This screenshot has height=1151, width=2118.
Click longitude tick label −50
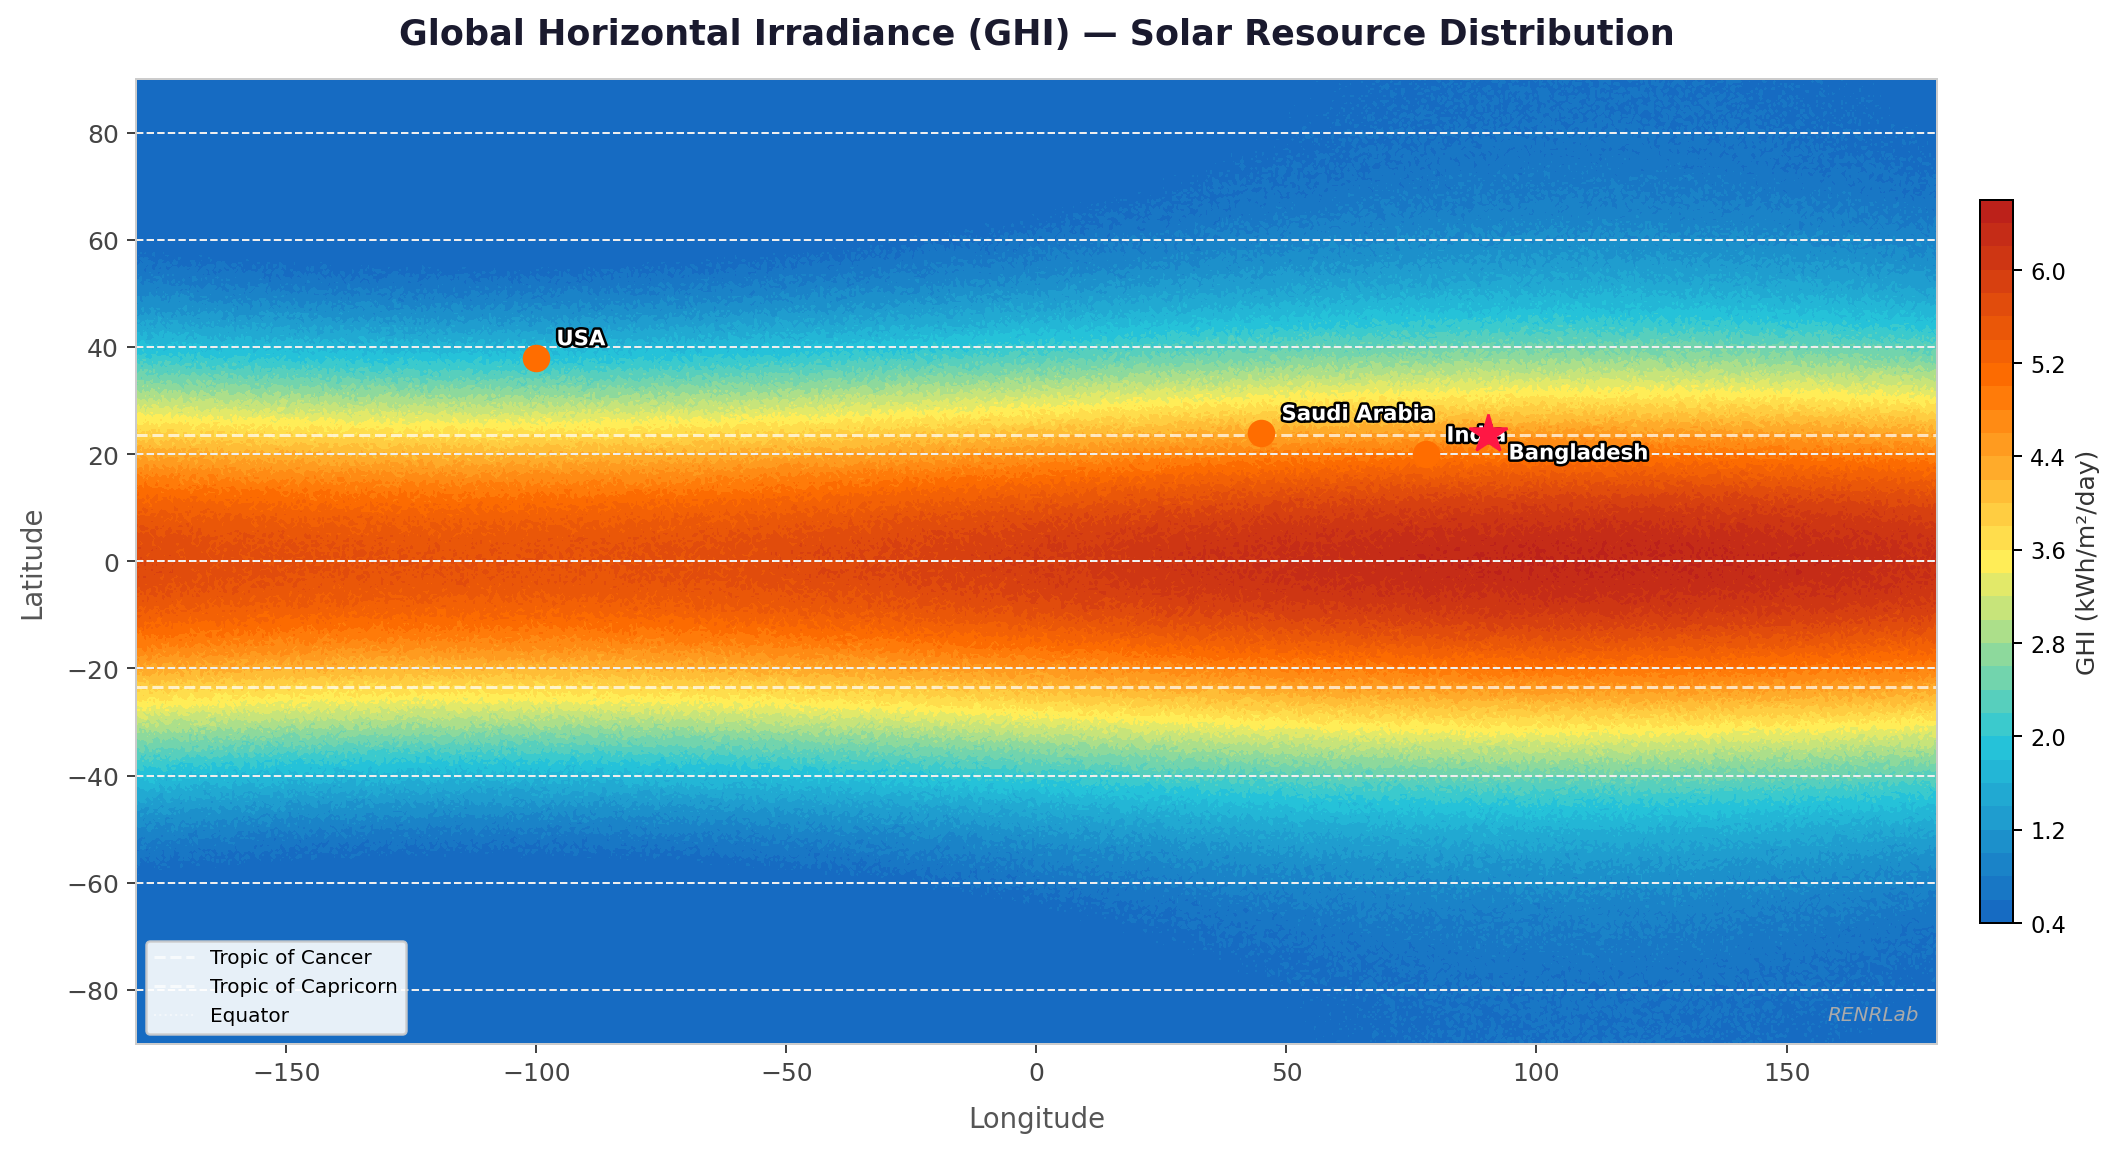tap(786, 1073)
